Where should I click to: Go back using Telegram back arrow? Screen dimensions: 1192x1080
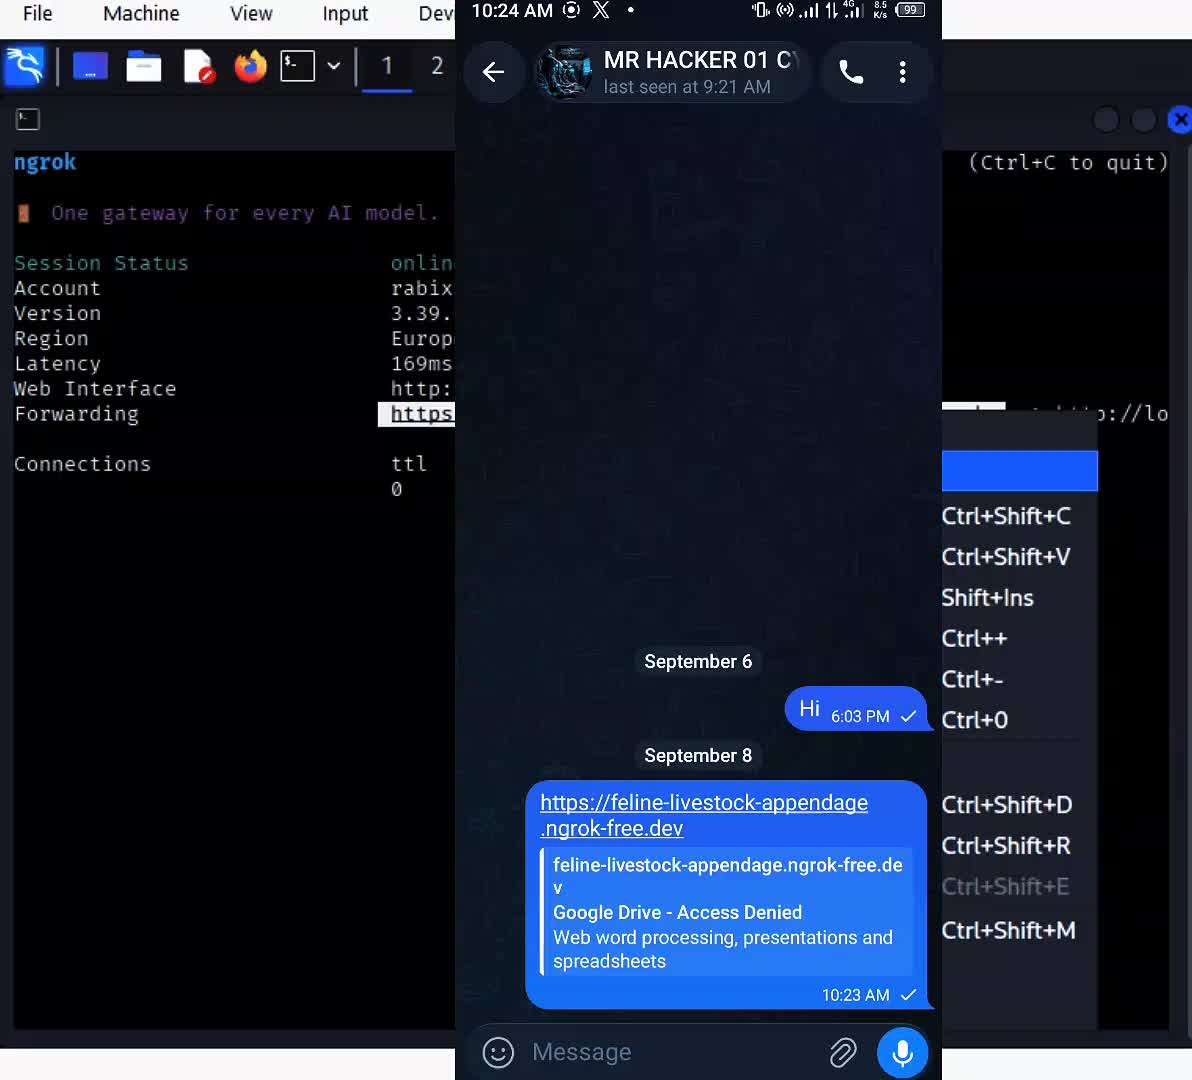(493, 72)
